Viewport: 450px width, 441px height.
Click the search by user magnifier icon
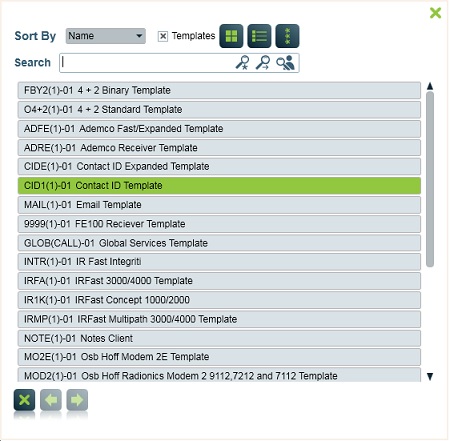click(285, 63)
